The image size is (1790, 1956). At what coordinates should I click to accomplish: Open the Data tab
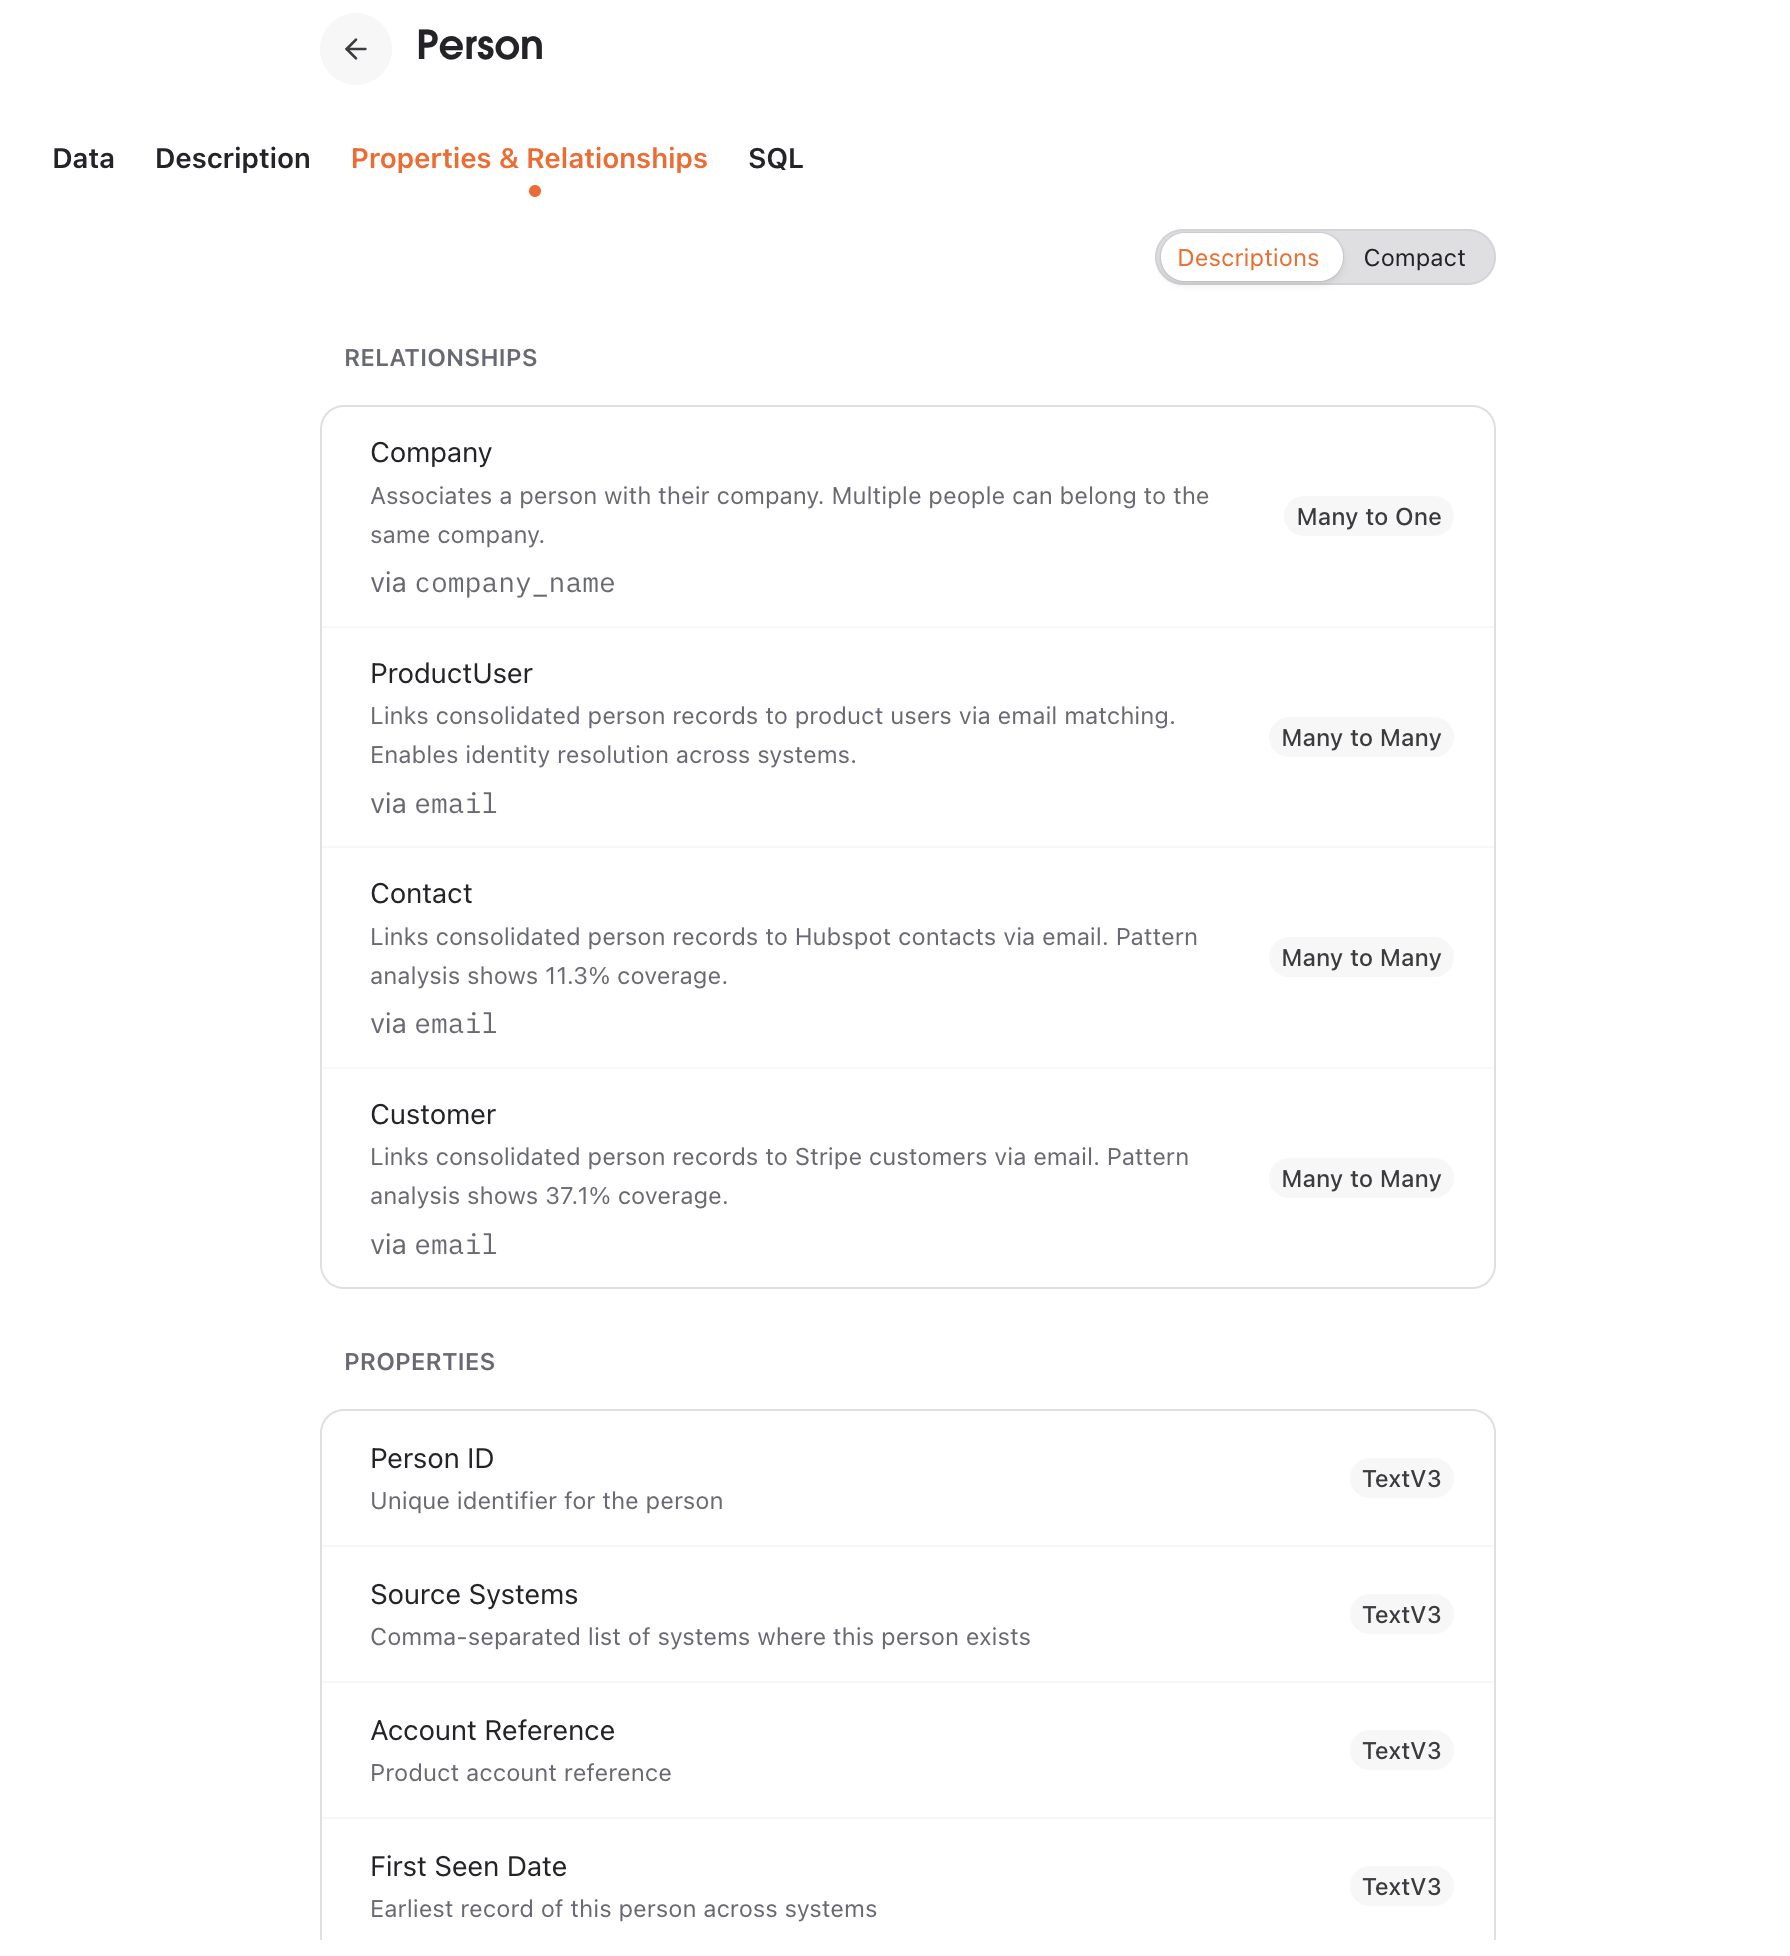click(83, 158)
